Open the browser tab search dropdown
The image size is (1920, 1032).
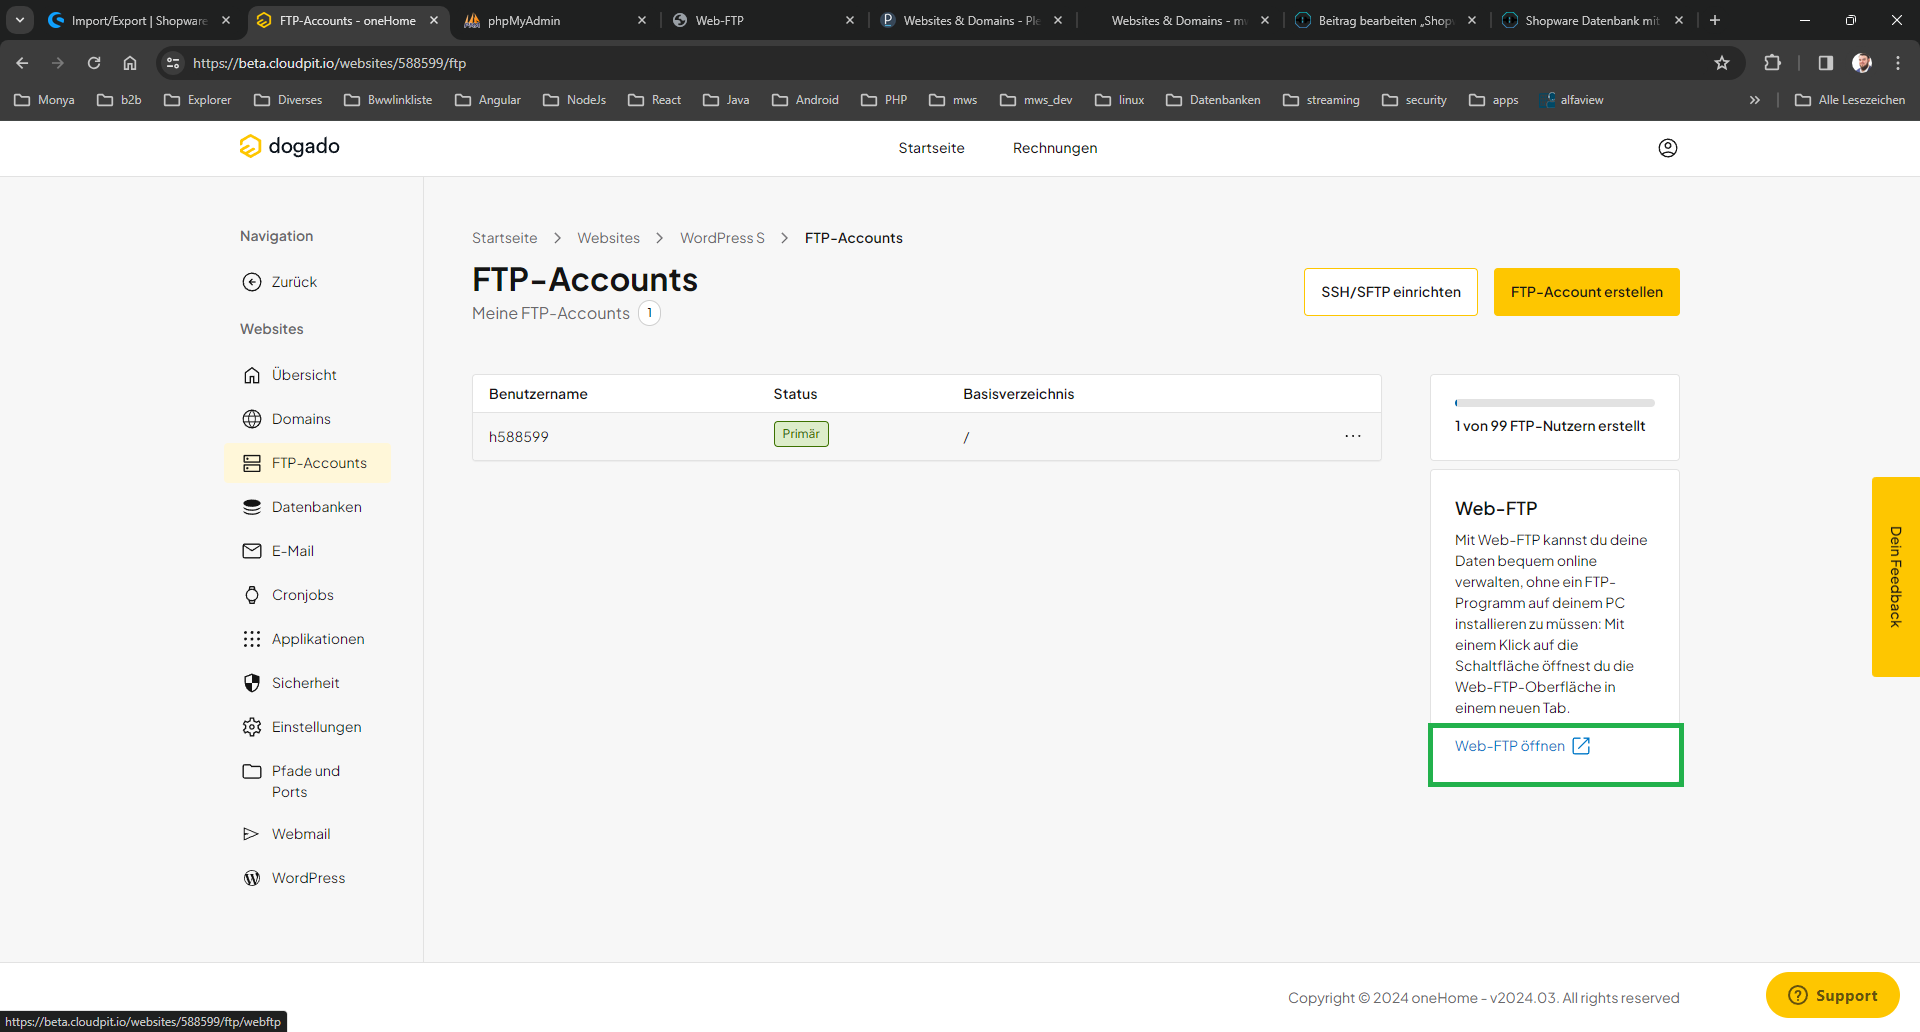coord(20,20)
